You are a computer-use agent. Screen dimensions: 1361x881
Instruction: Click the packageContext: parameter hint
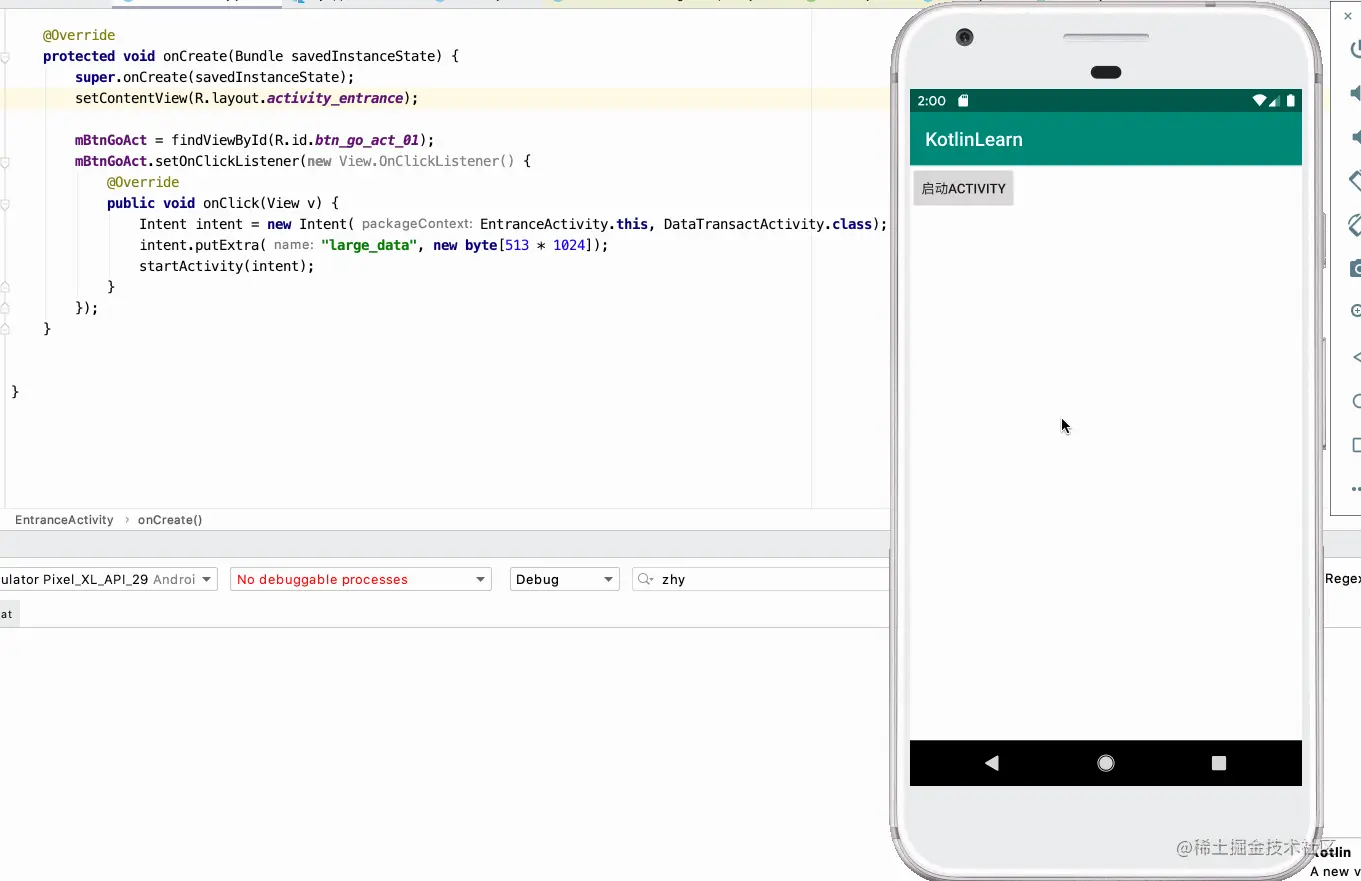click(x=417, y=224)
